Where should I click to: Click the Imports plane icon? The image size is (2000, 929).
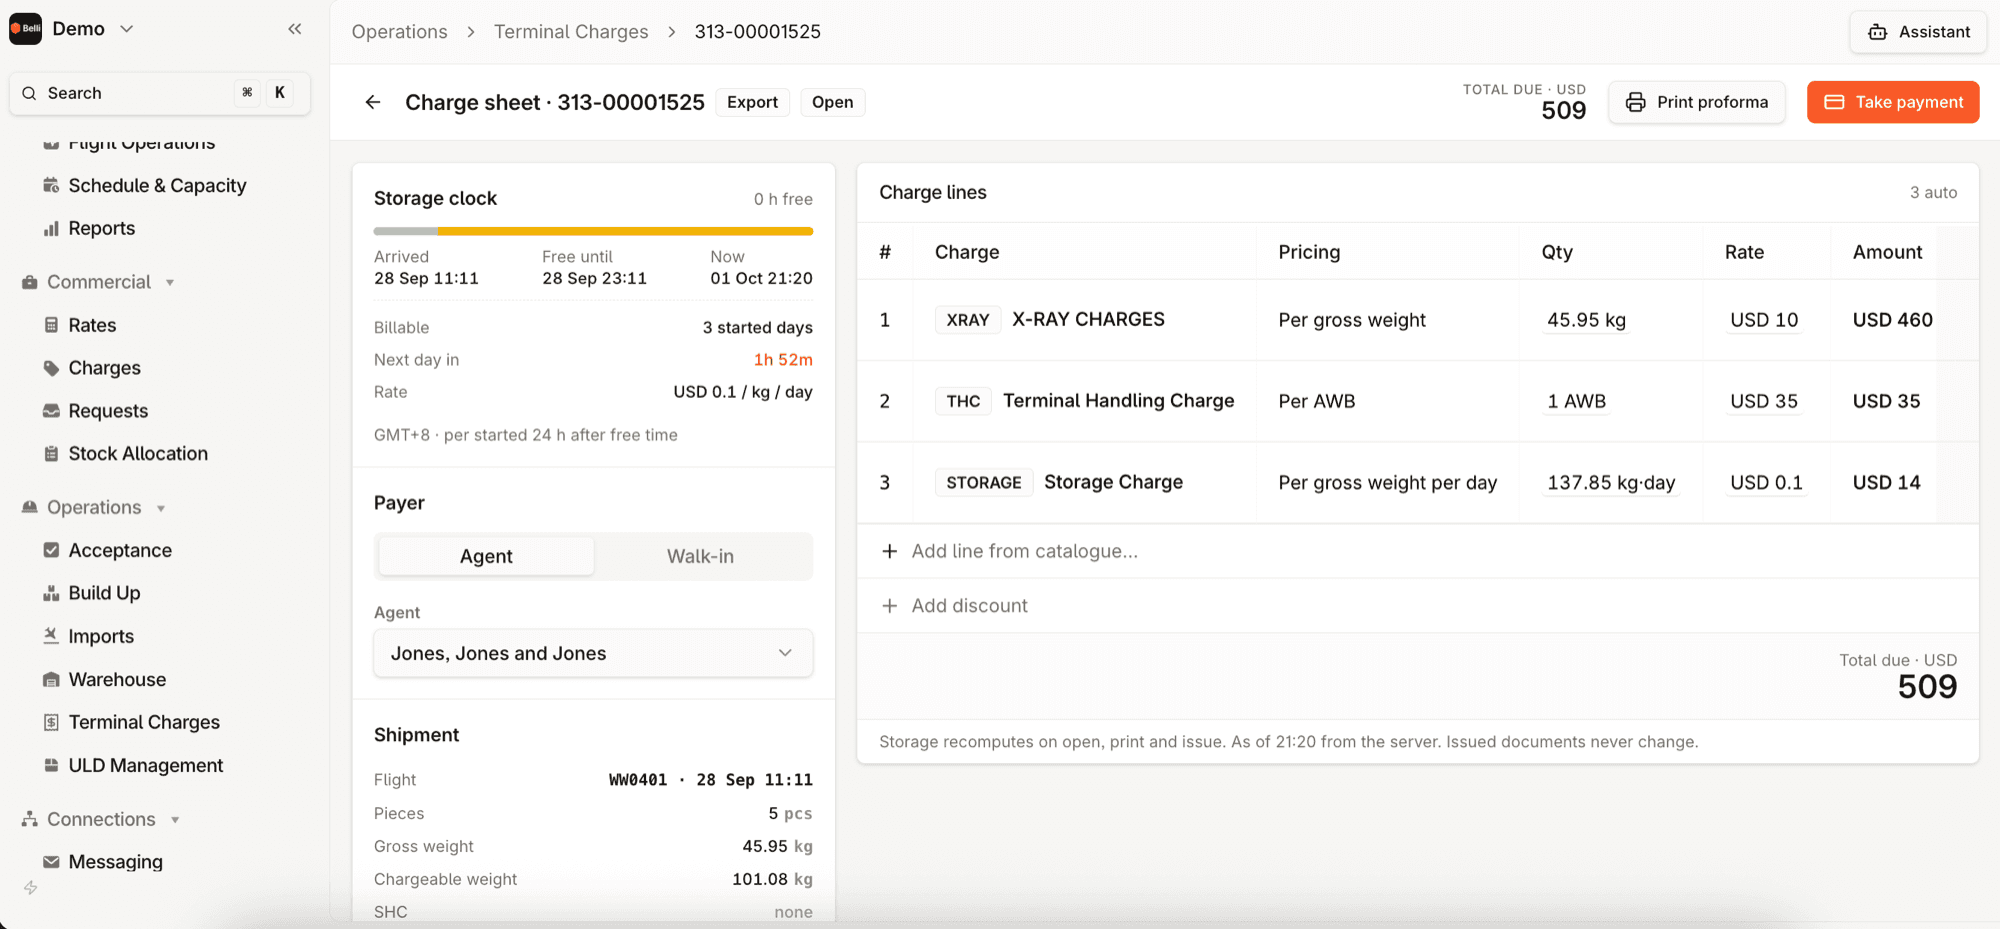pyautogui.click(x=51, y=636)
